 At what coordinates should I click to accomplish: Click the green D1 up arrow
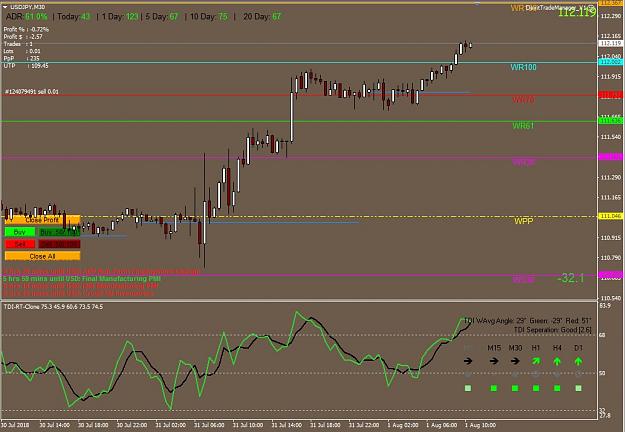coord(578,361)
